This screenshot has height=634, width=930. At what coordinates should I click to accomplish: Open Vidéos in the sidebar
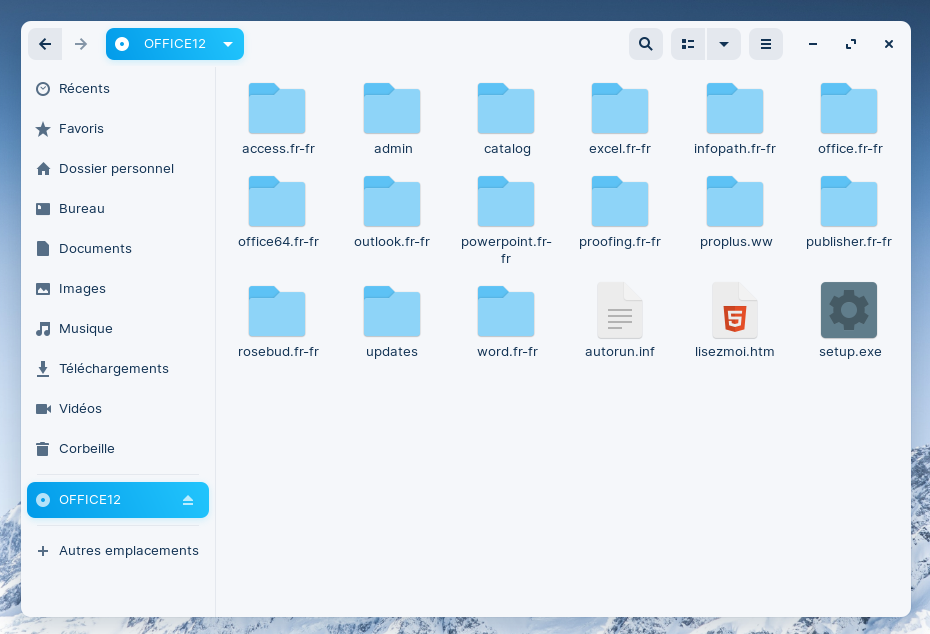coord(118,409)
